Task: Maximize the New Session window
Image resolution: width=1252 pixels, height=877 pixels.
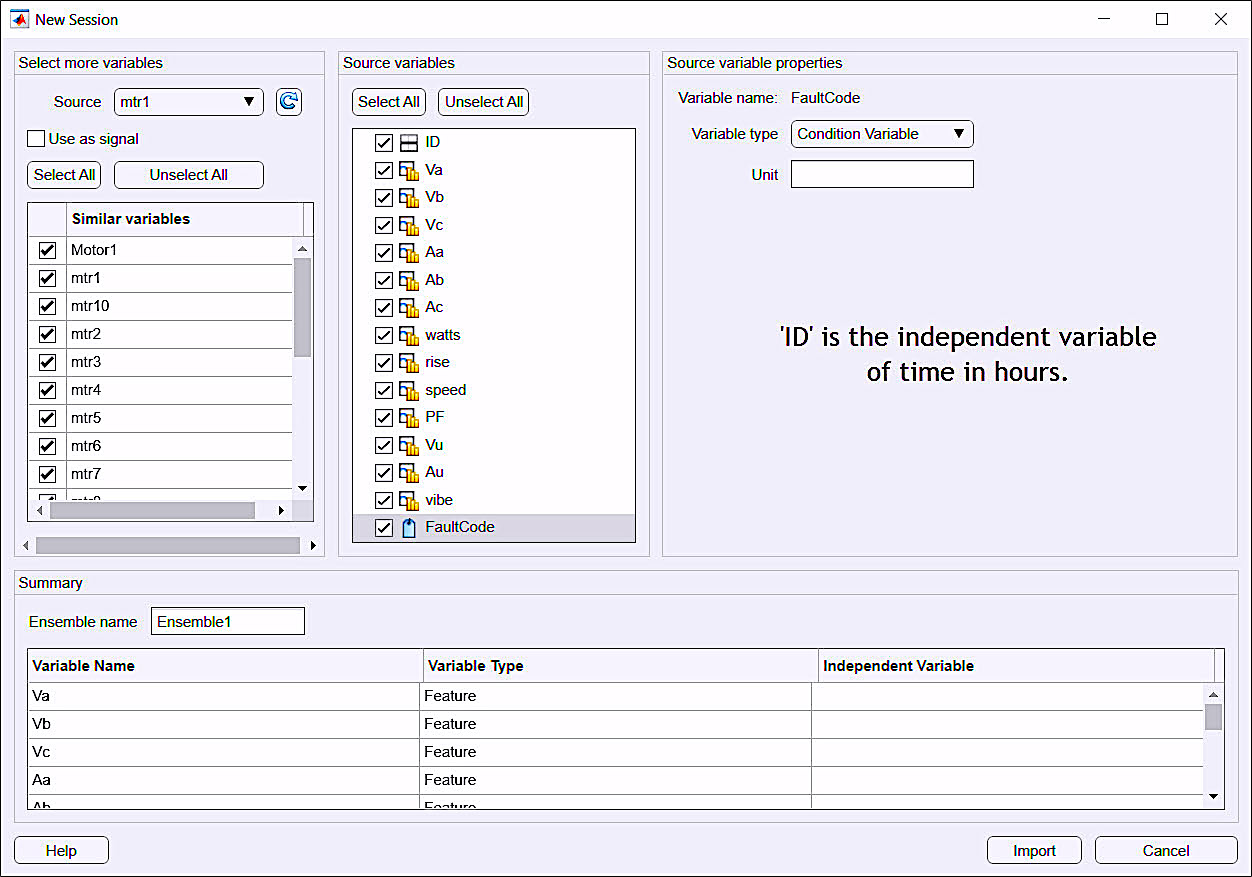Action: pos(1162,19)
